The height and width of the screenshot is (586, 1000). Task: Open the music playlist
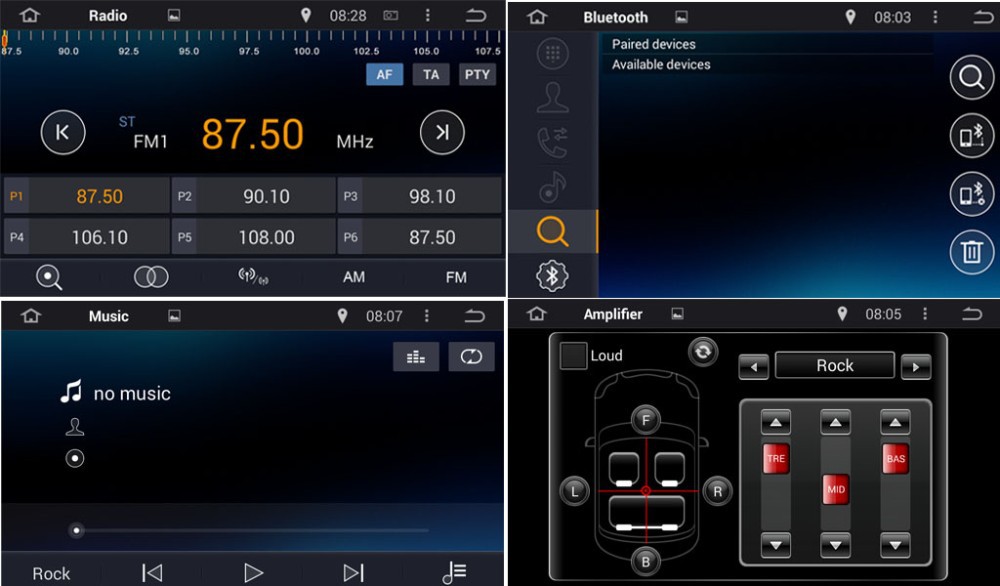click(x=454, y=572)
